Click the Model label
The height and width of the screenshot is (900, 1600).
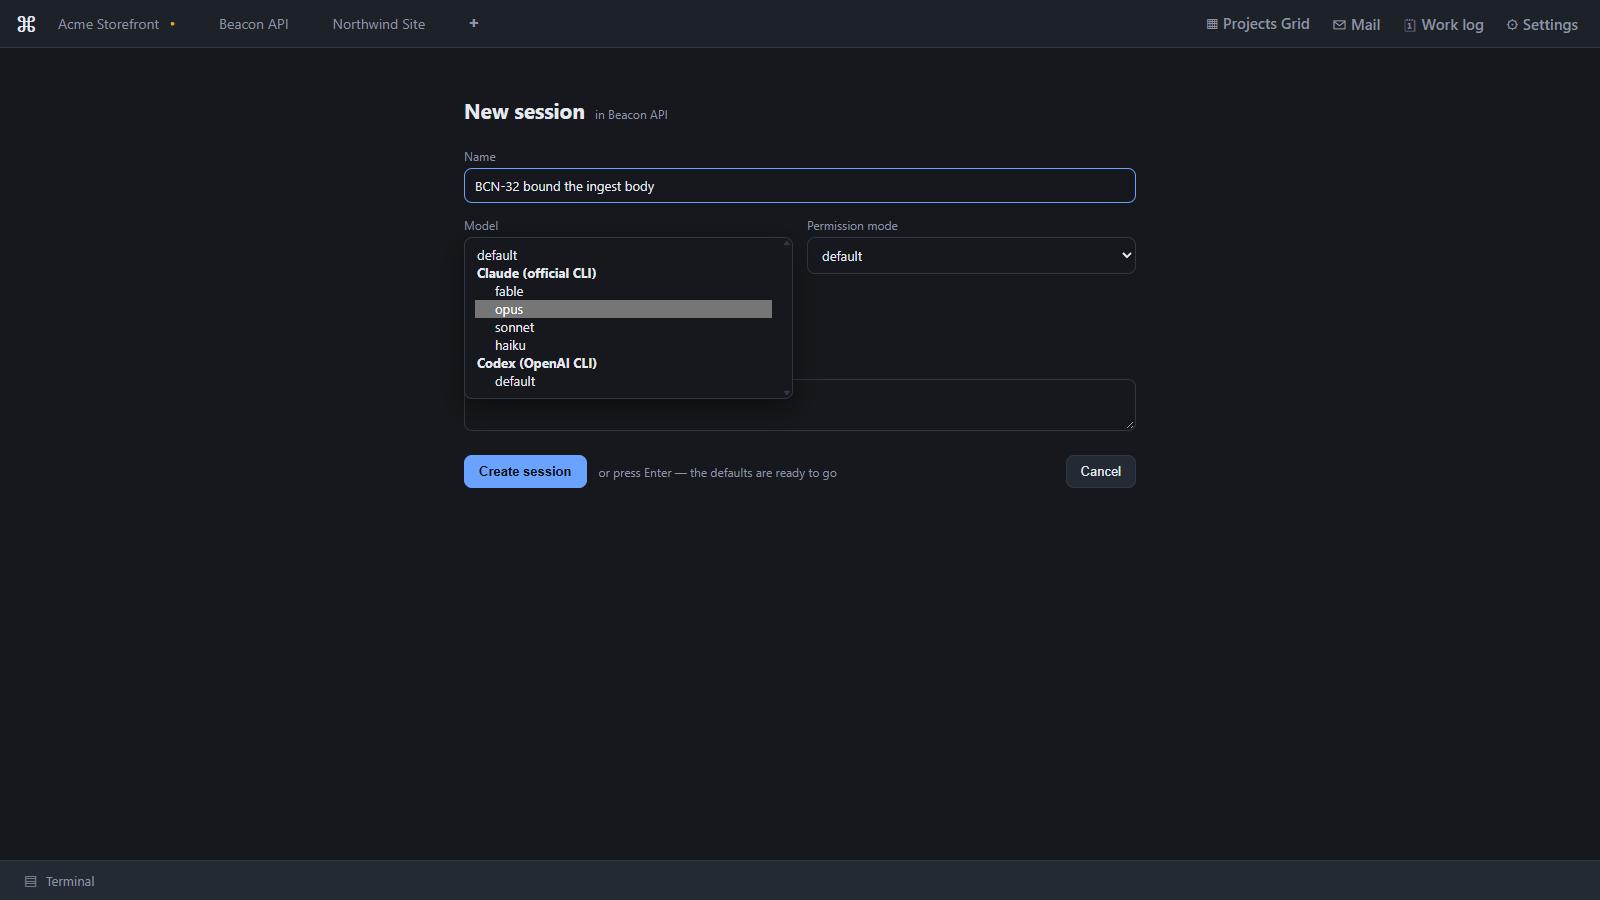coord(481,226)
